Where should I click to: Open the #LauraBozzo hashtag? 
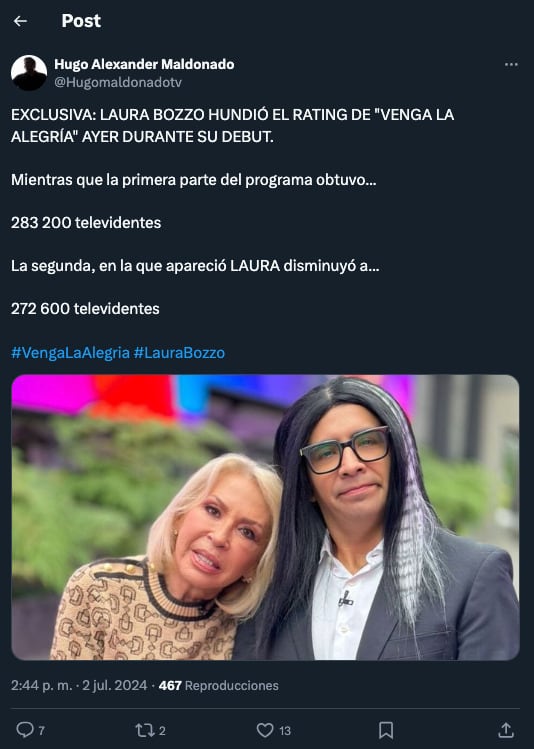tap(179, 353)
